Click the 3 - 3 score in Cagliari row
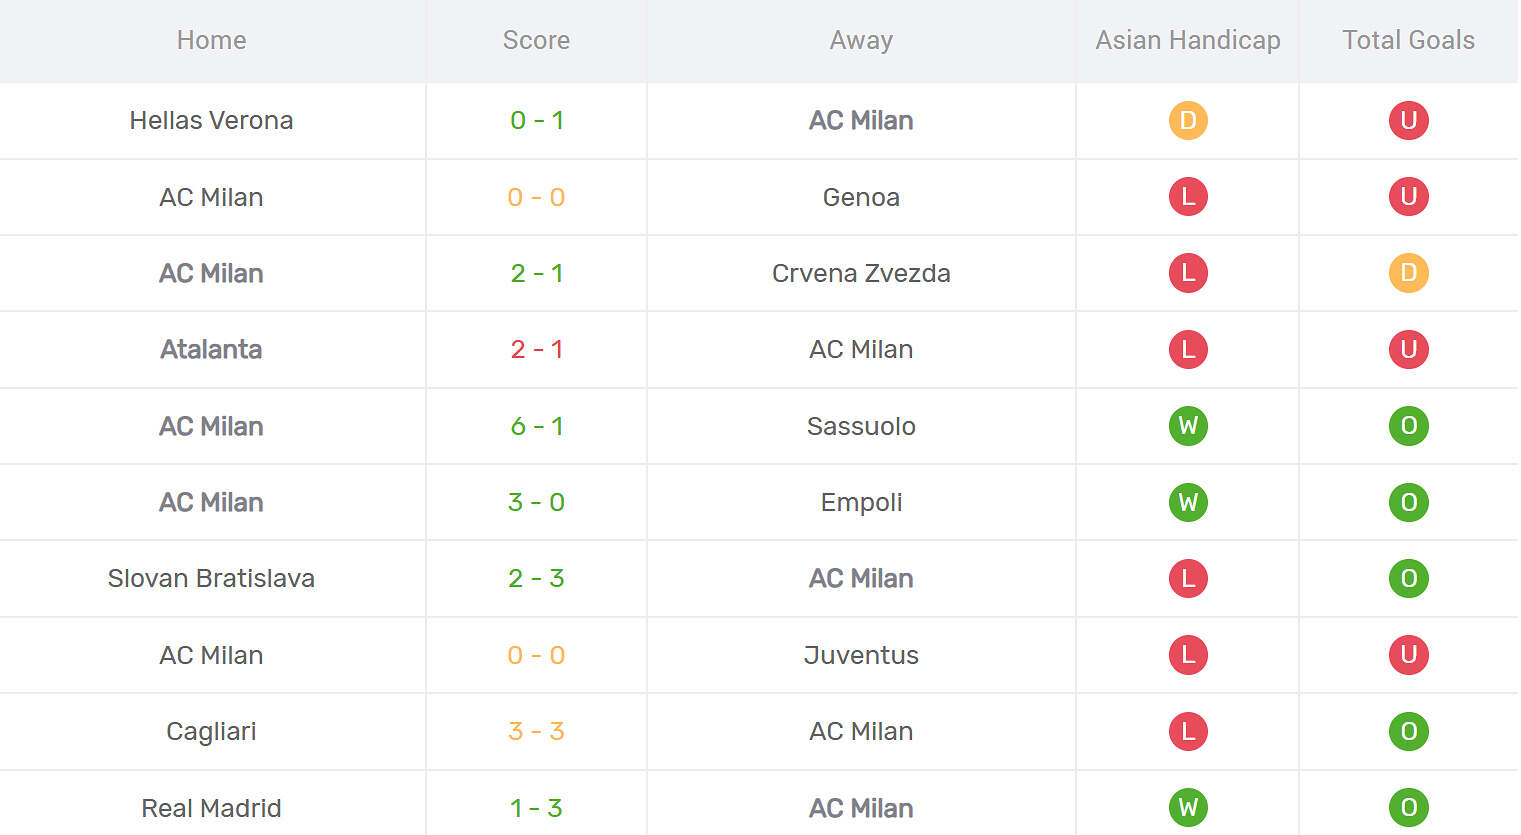The height and width of the screenshot is (835, 1521). 537,731
